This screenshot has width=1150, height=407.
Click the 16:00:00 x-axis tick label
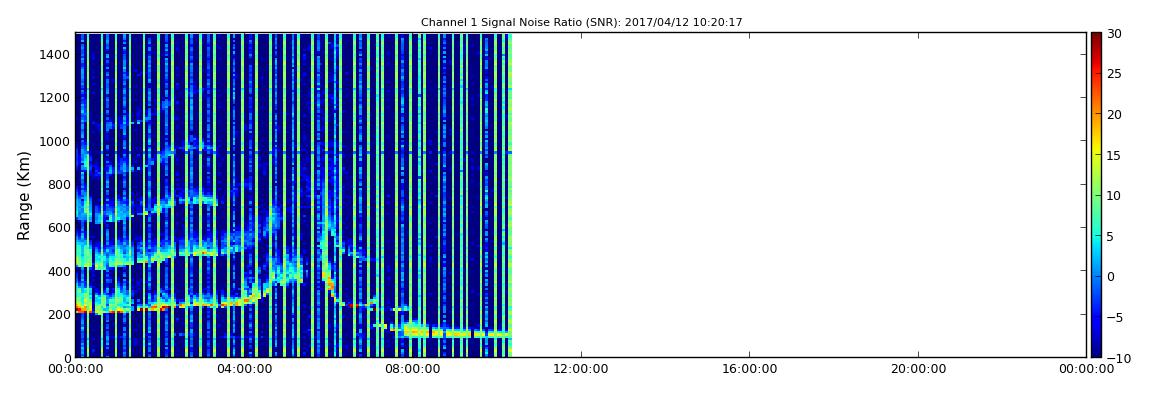click(749, 370)
